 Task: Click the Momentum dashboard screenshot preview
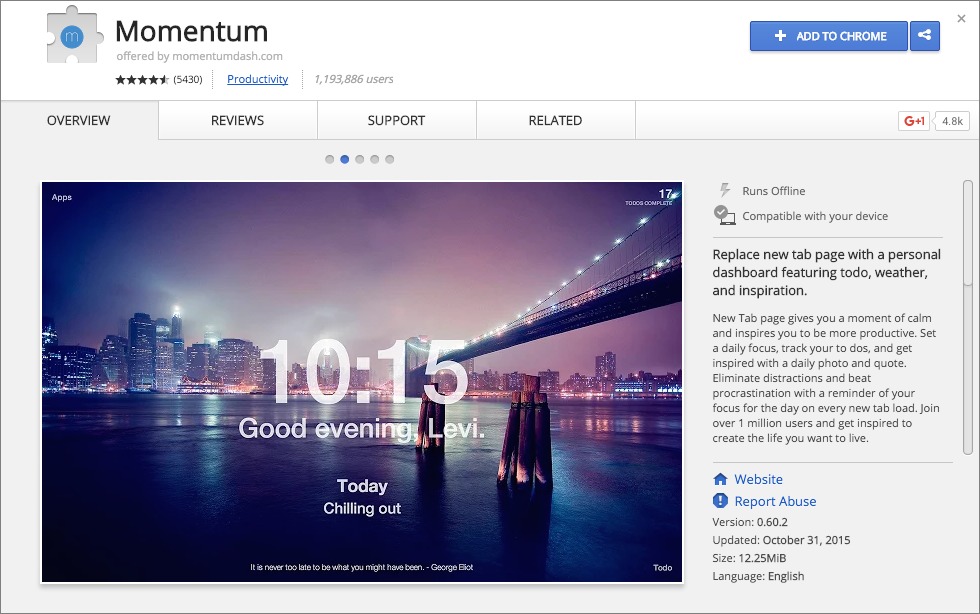coord(362,382)
